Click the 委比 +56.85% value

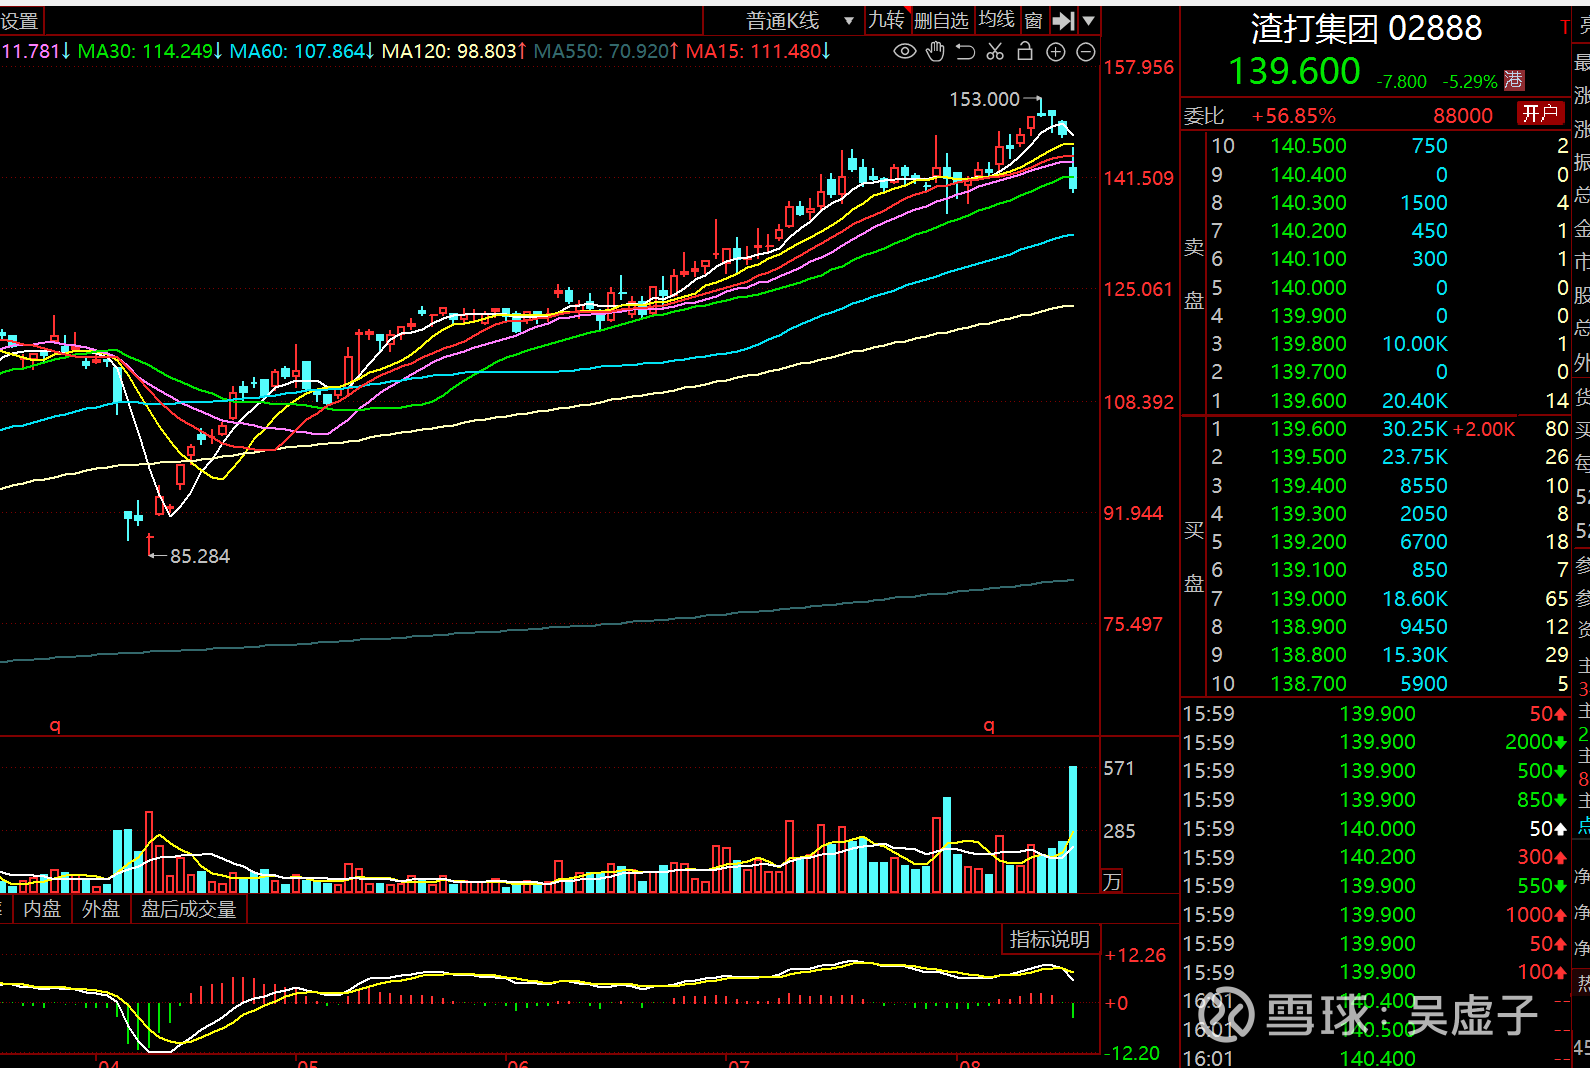1294,115
